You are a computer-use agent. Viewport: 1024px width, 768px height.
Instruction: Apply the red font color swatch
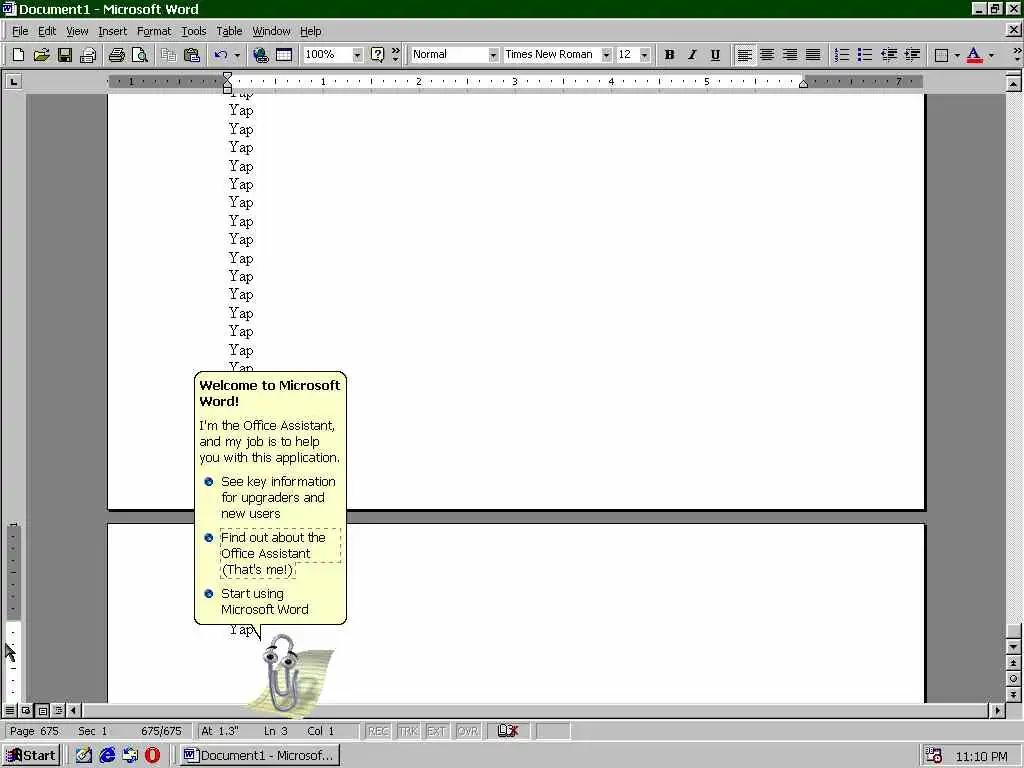pos(974,55)
